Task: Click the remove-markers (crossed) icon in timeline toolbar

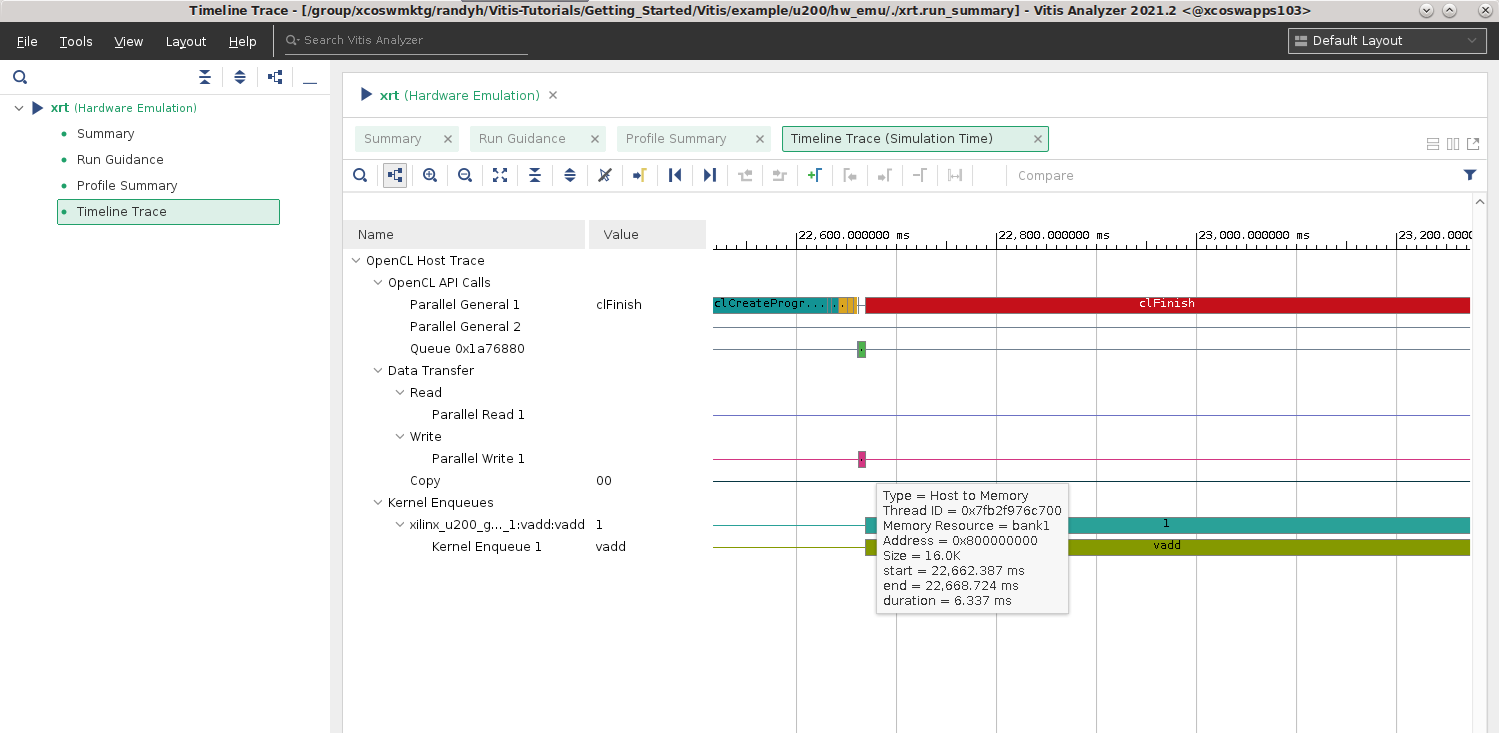Action: pyautogui.click(x=605, y=175)
